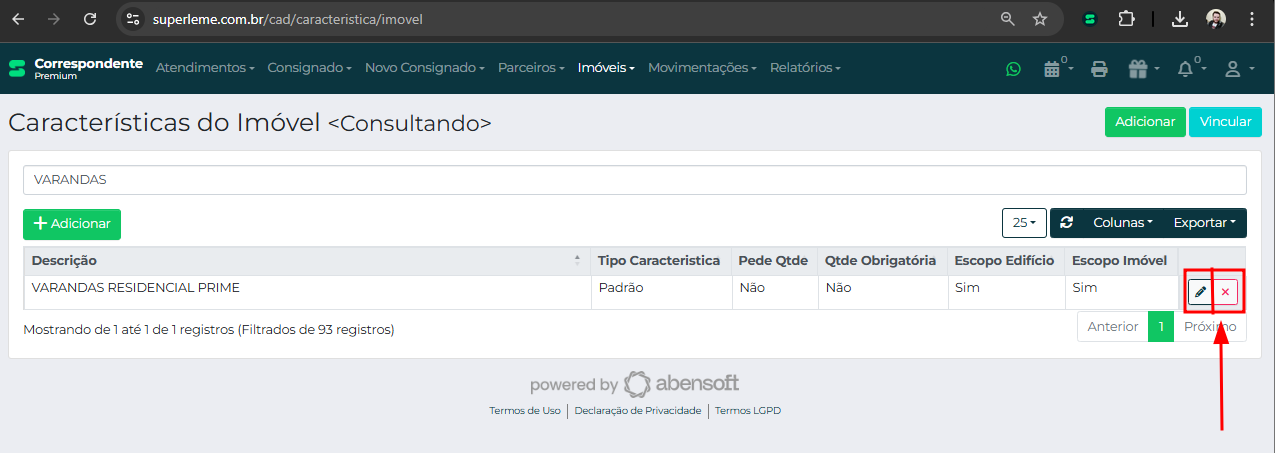Screen dimensions: 1275x453
Task: Open the calendar icon dropdown
Action: (x=1058, y=68)
